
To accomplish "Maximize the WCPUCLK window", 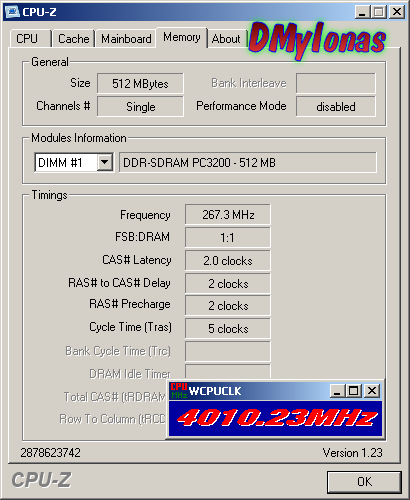I will tap(353, 391).
